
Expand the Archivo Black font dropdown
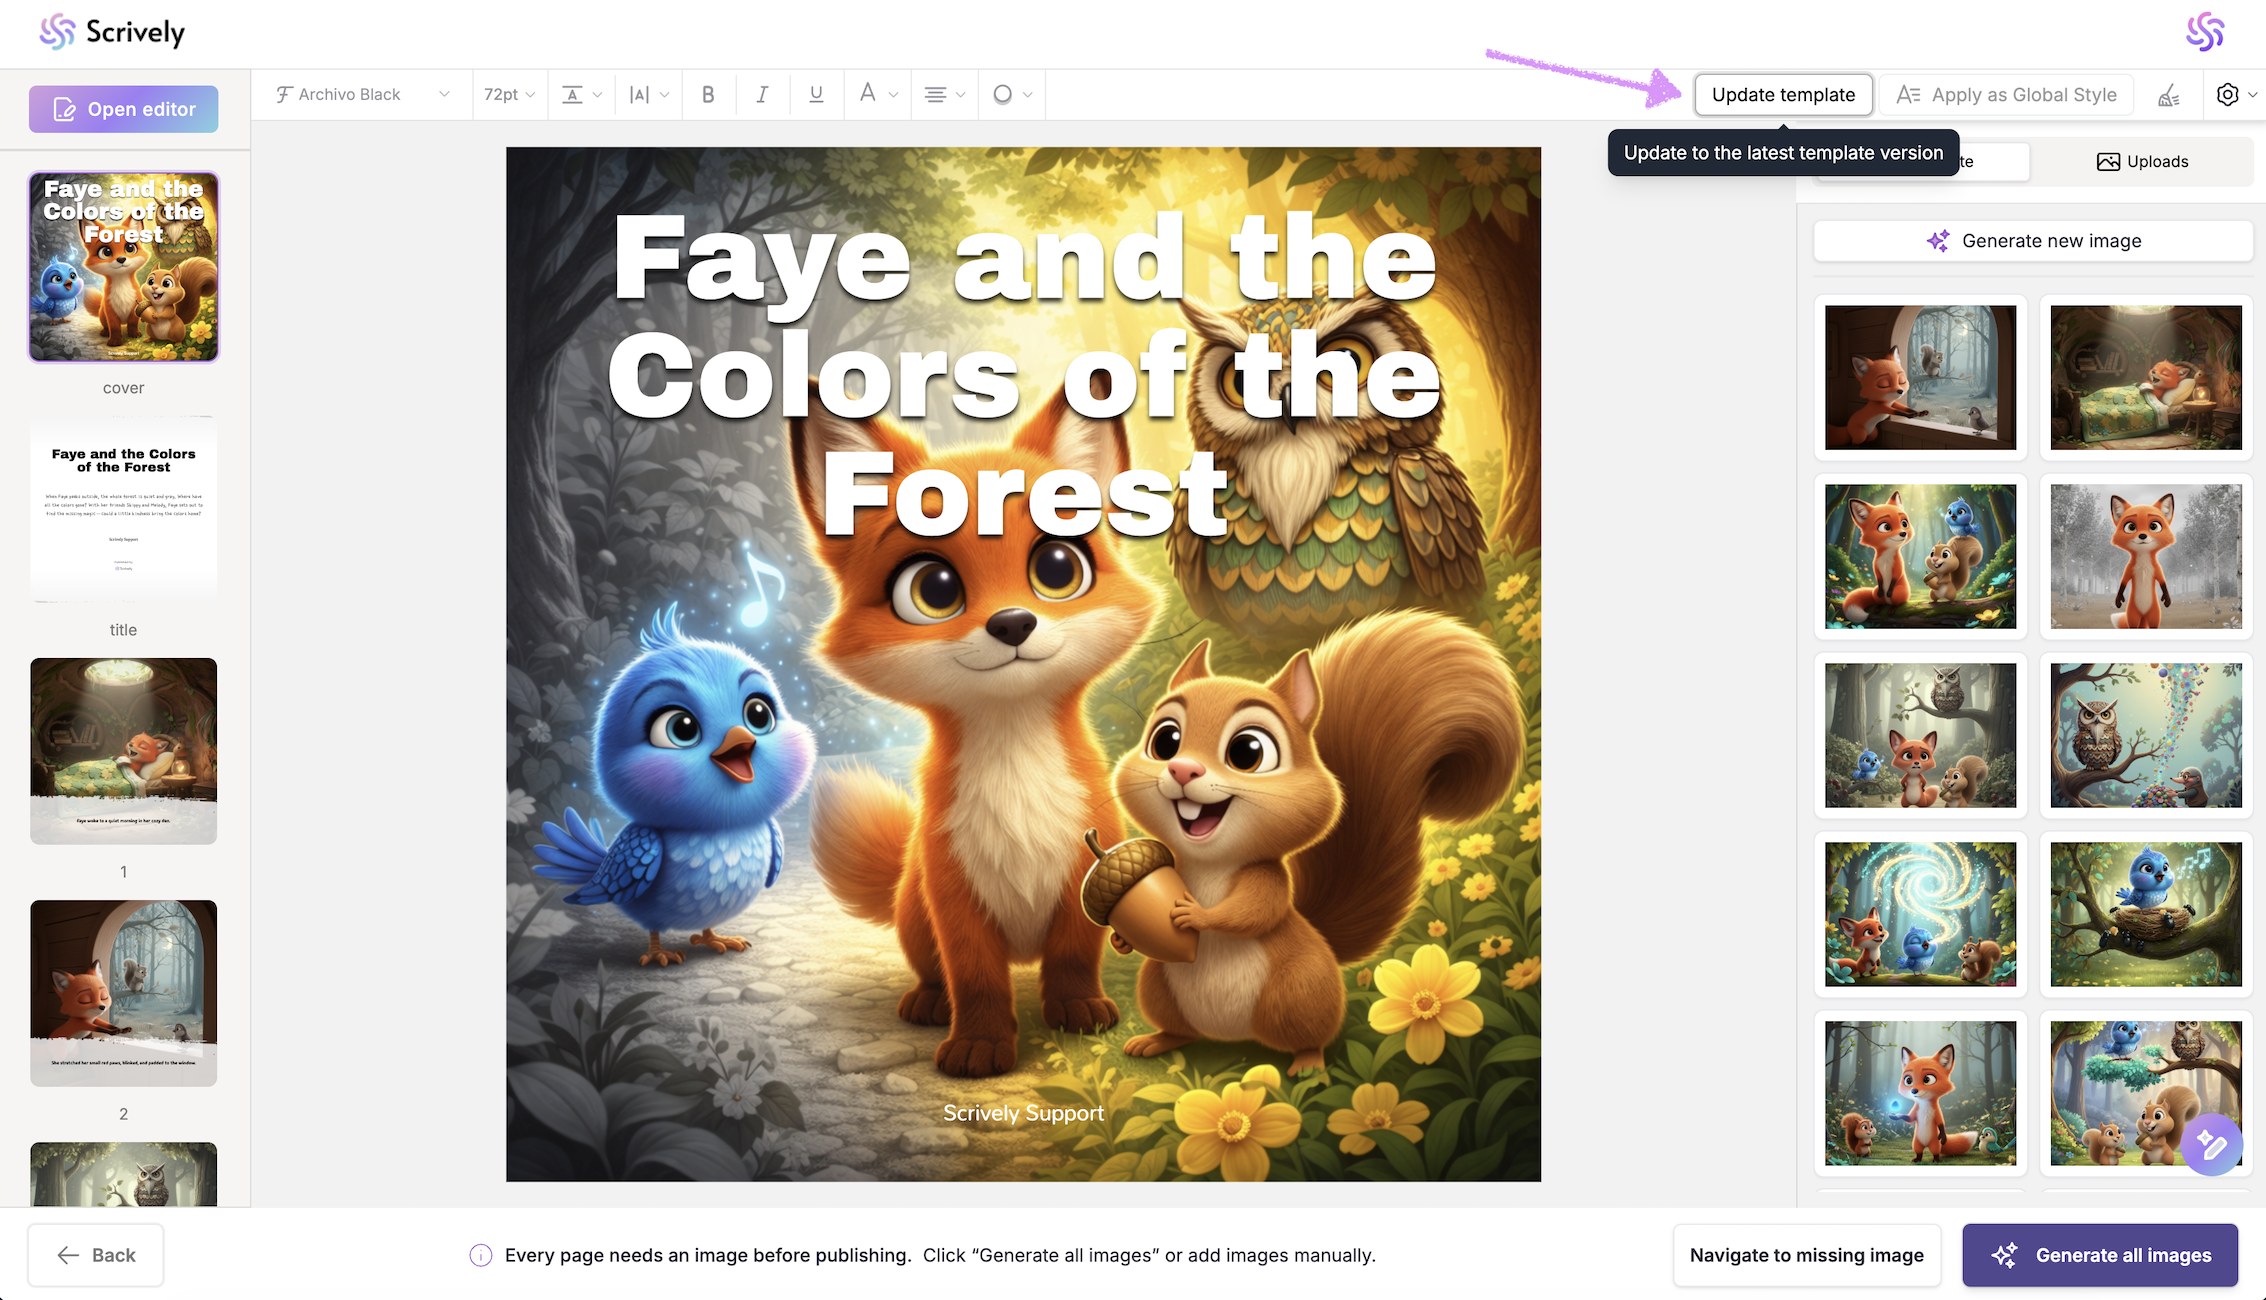tap(362, 94)
